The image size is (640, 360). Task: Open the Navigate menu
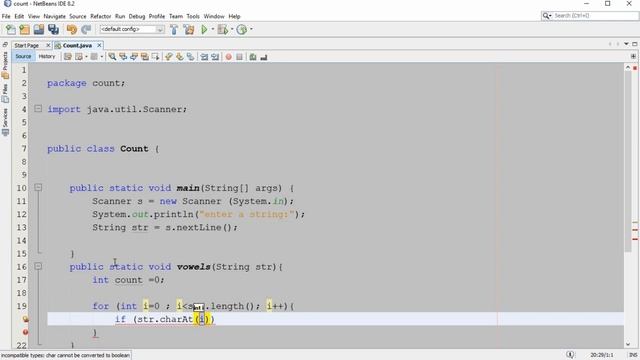click(54, 16)
